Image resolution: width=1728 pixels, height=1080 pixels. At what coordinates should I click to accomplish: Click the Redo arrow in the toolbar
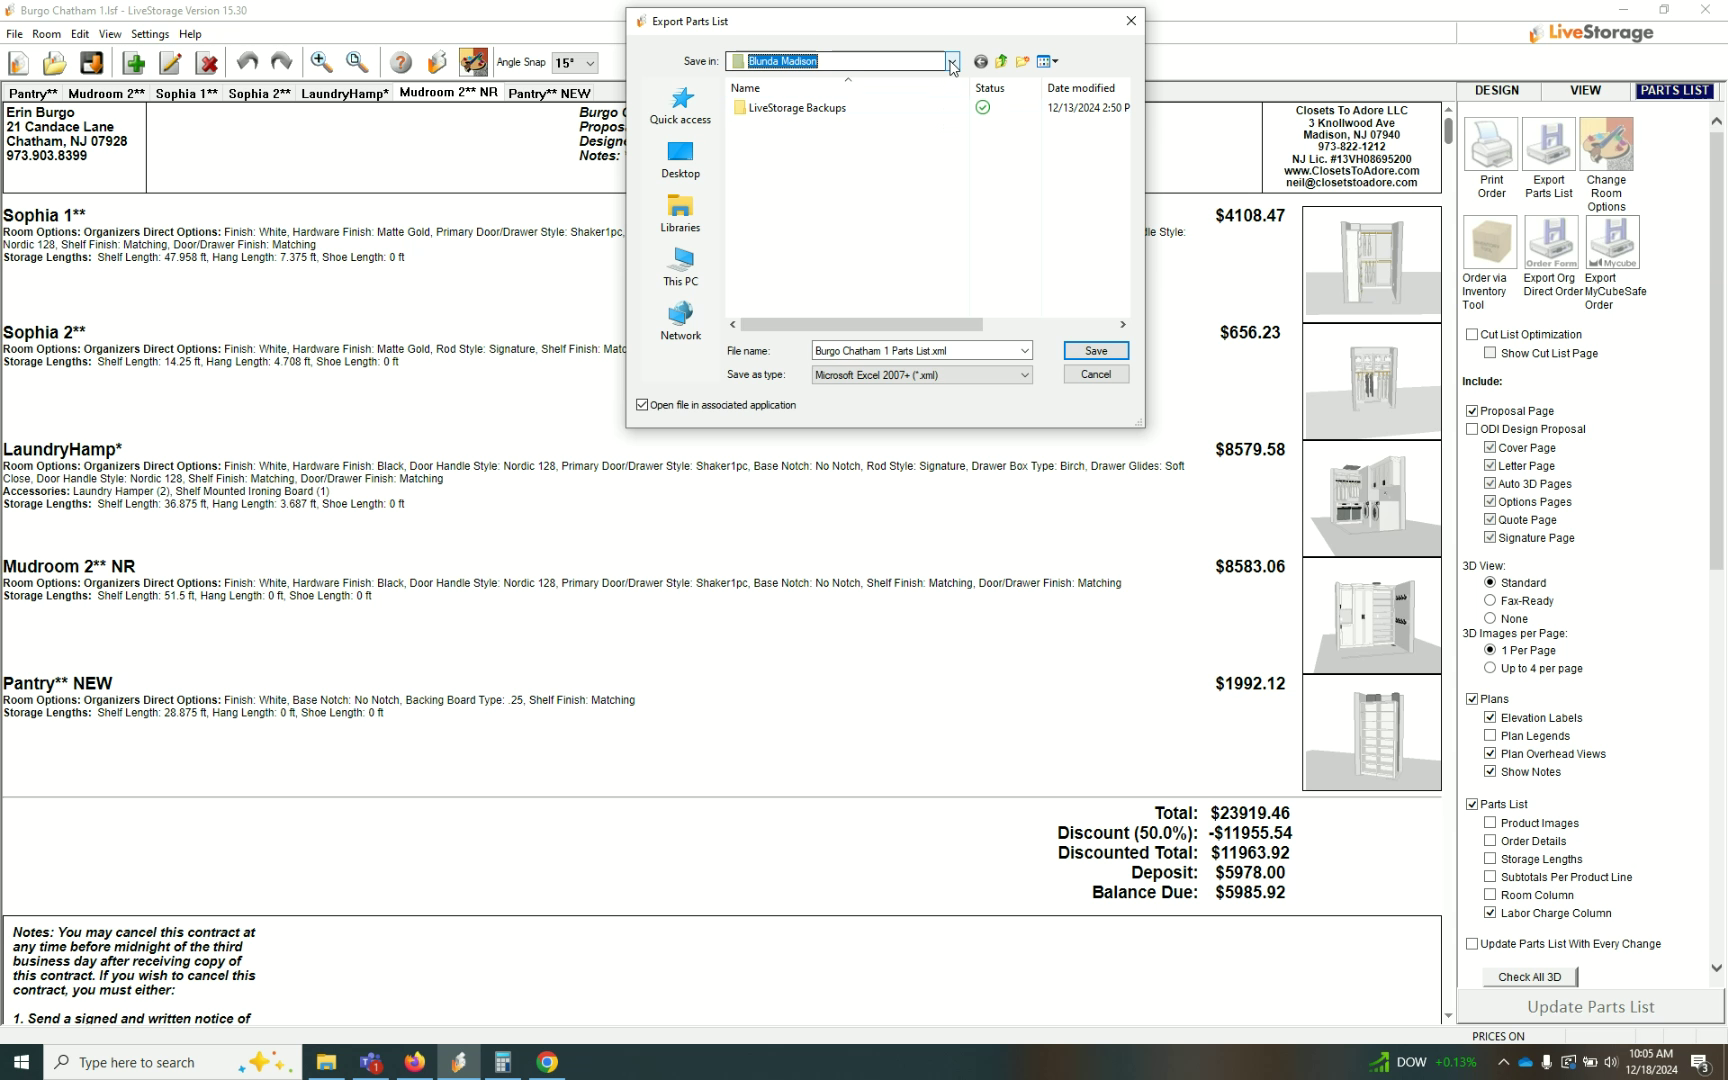click(x=282, y=63)
